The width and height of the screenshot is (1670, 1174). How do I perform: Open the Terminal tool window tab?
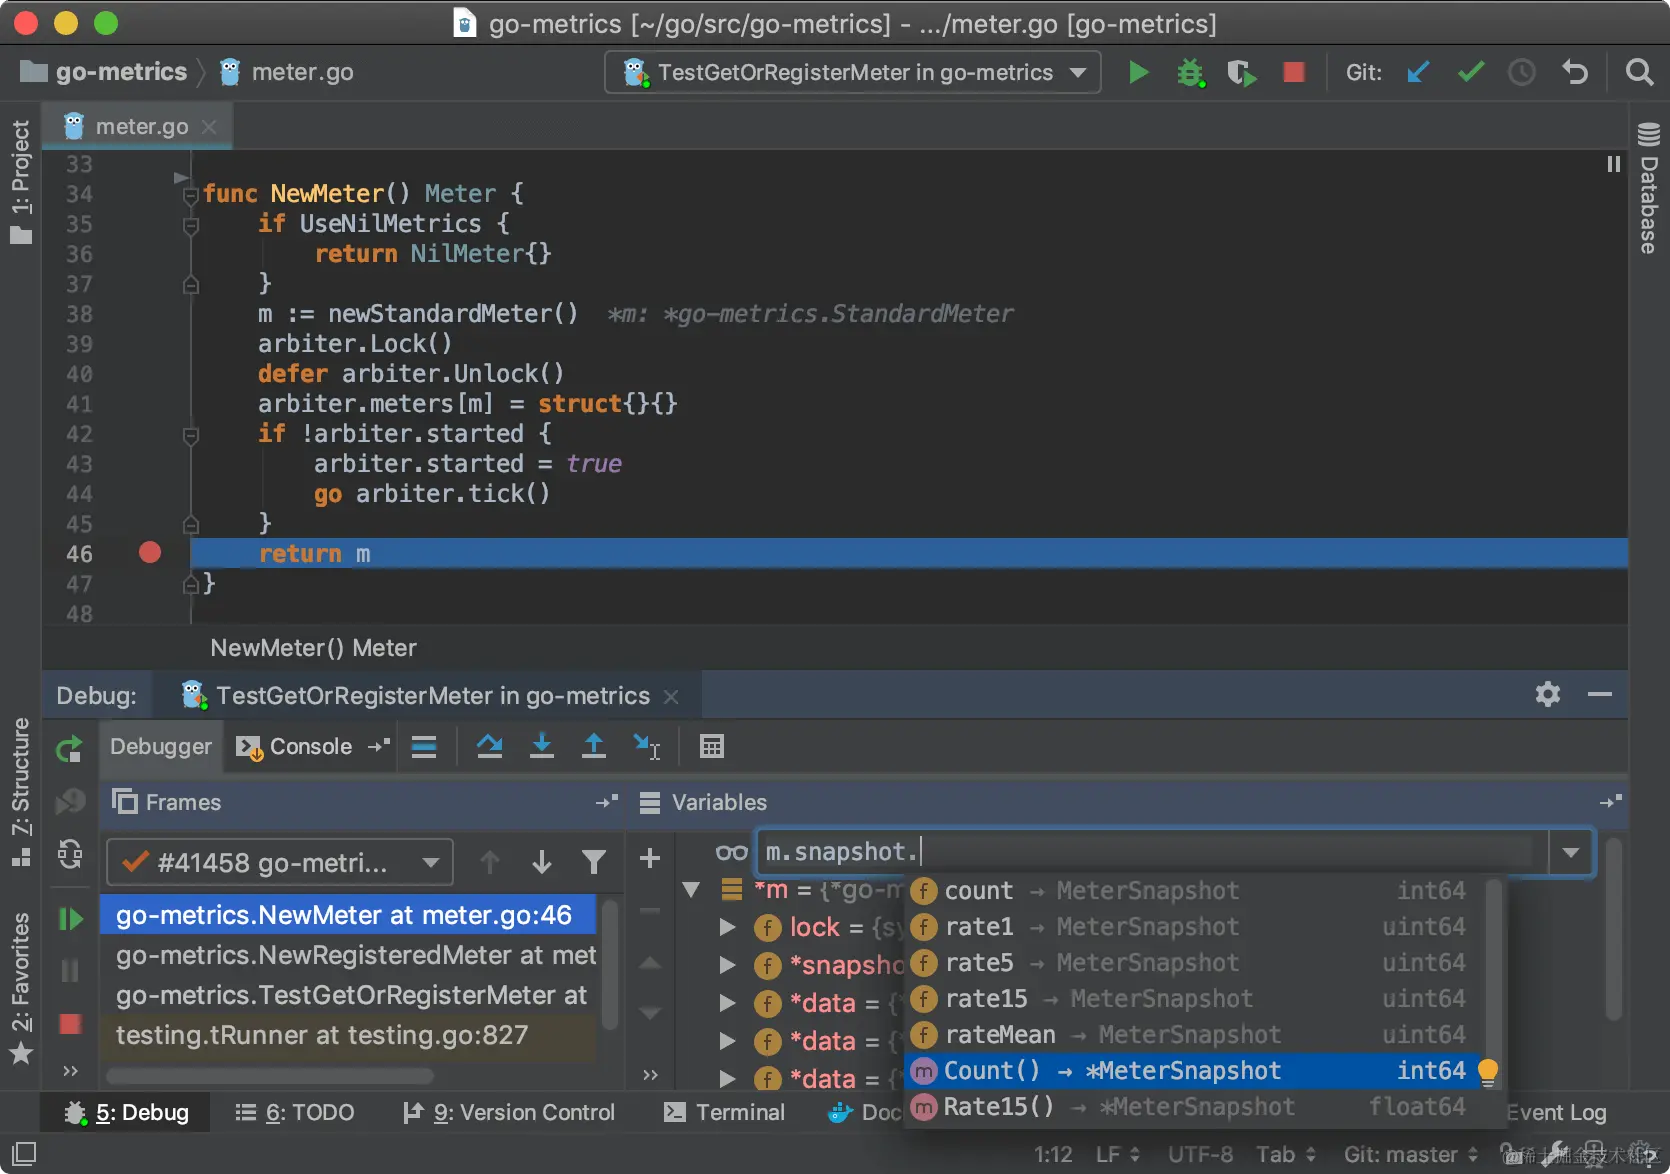tap(725, 1112)
